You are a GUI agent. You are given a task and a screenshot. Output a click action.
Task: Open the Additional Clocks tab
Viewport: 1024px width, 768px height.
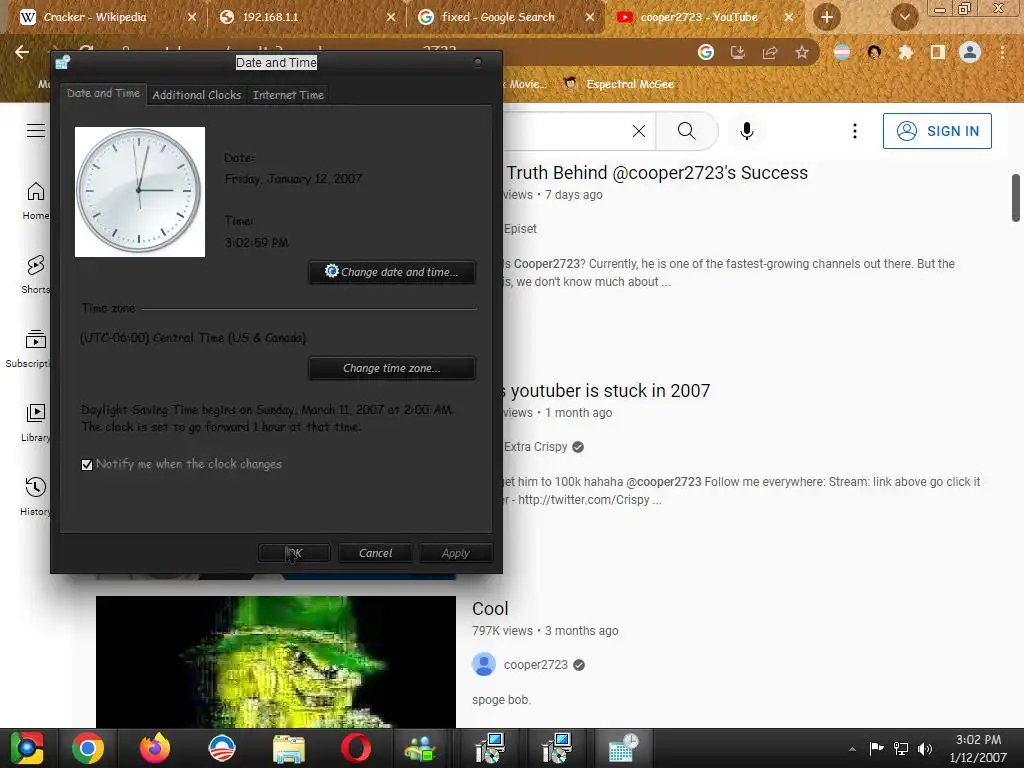[x=197, y=95]
